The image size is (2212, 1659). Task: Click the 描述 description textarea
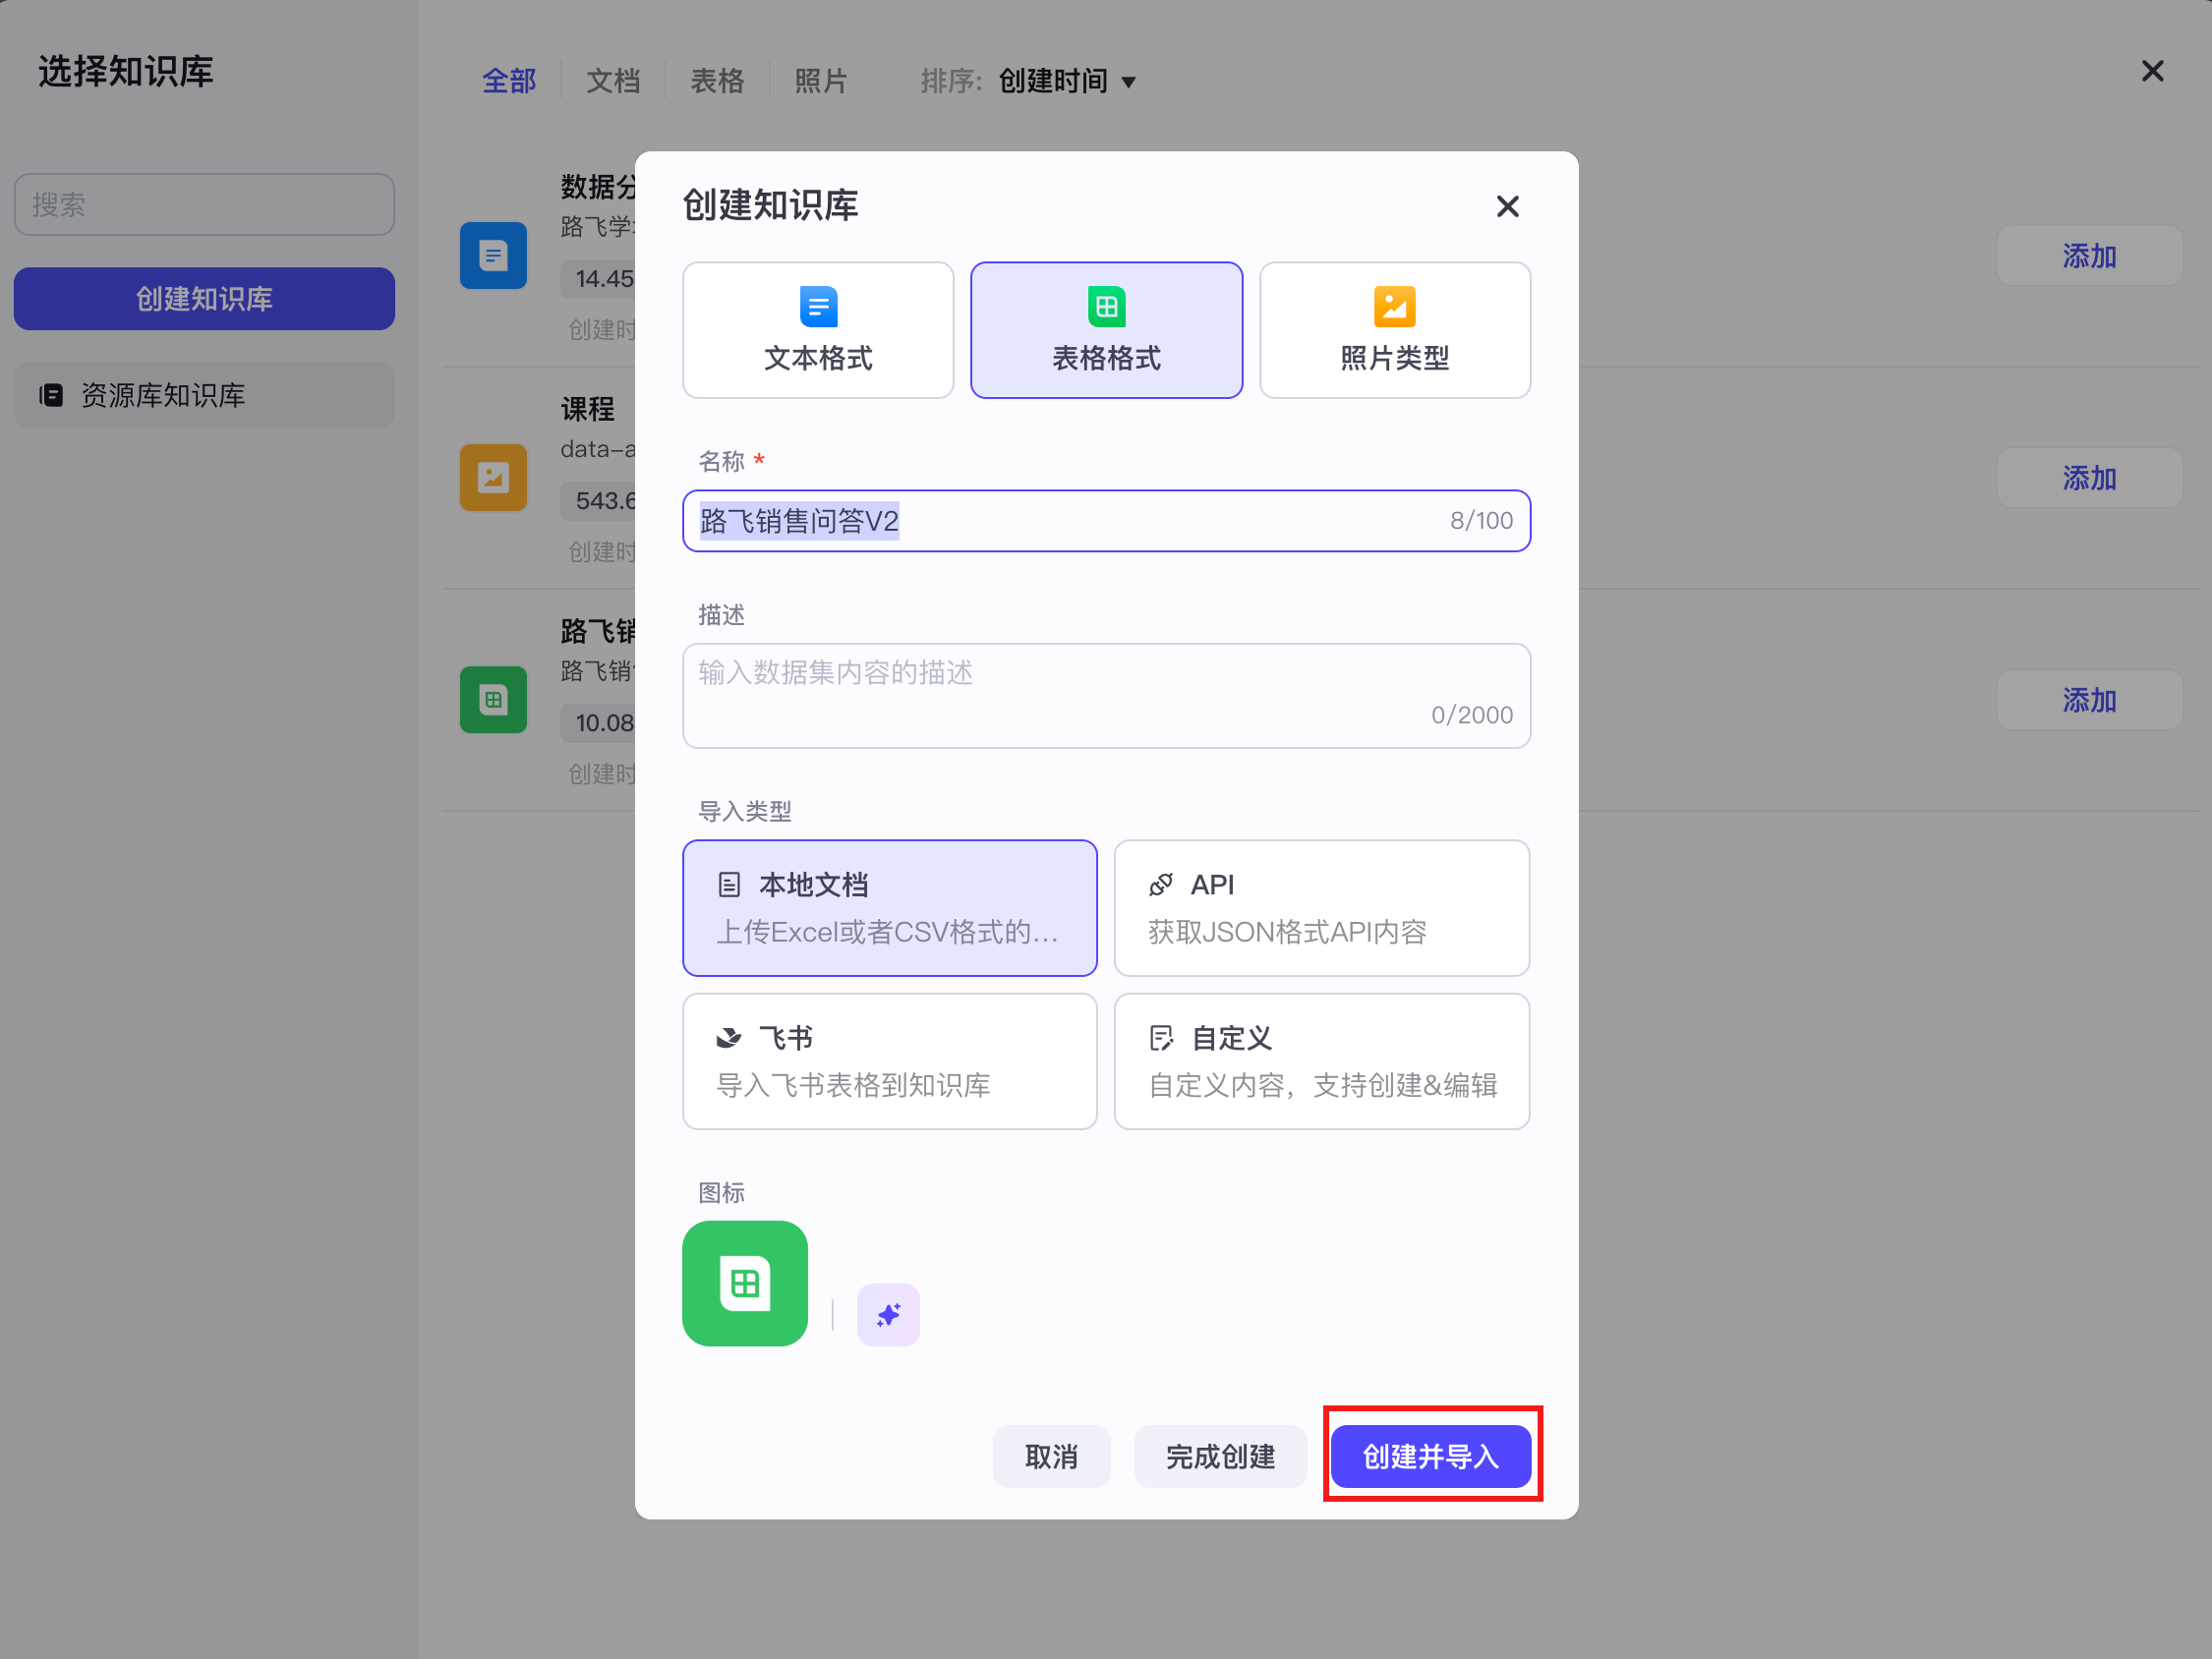tap(1105, 695)
